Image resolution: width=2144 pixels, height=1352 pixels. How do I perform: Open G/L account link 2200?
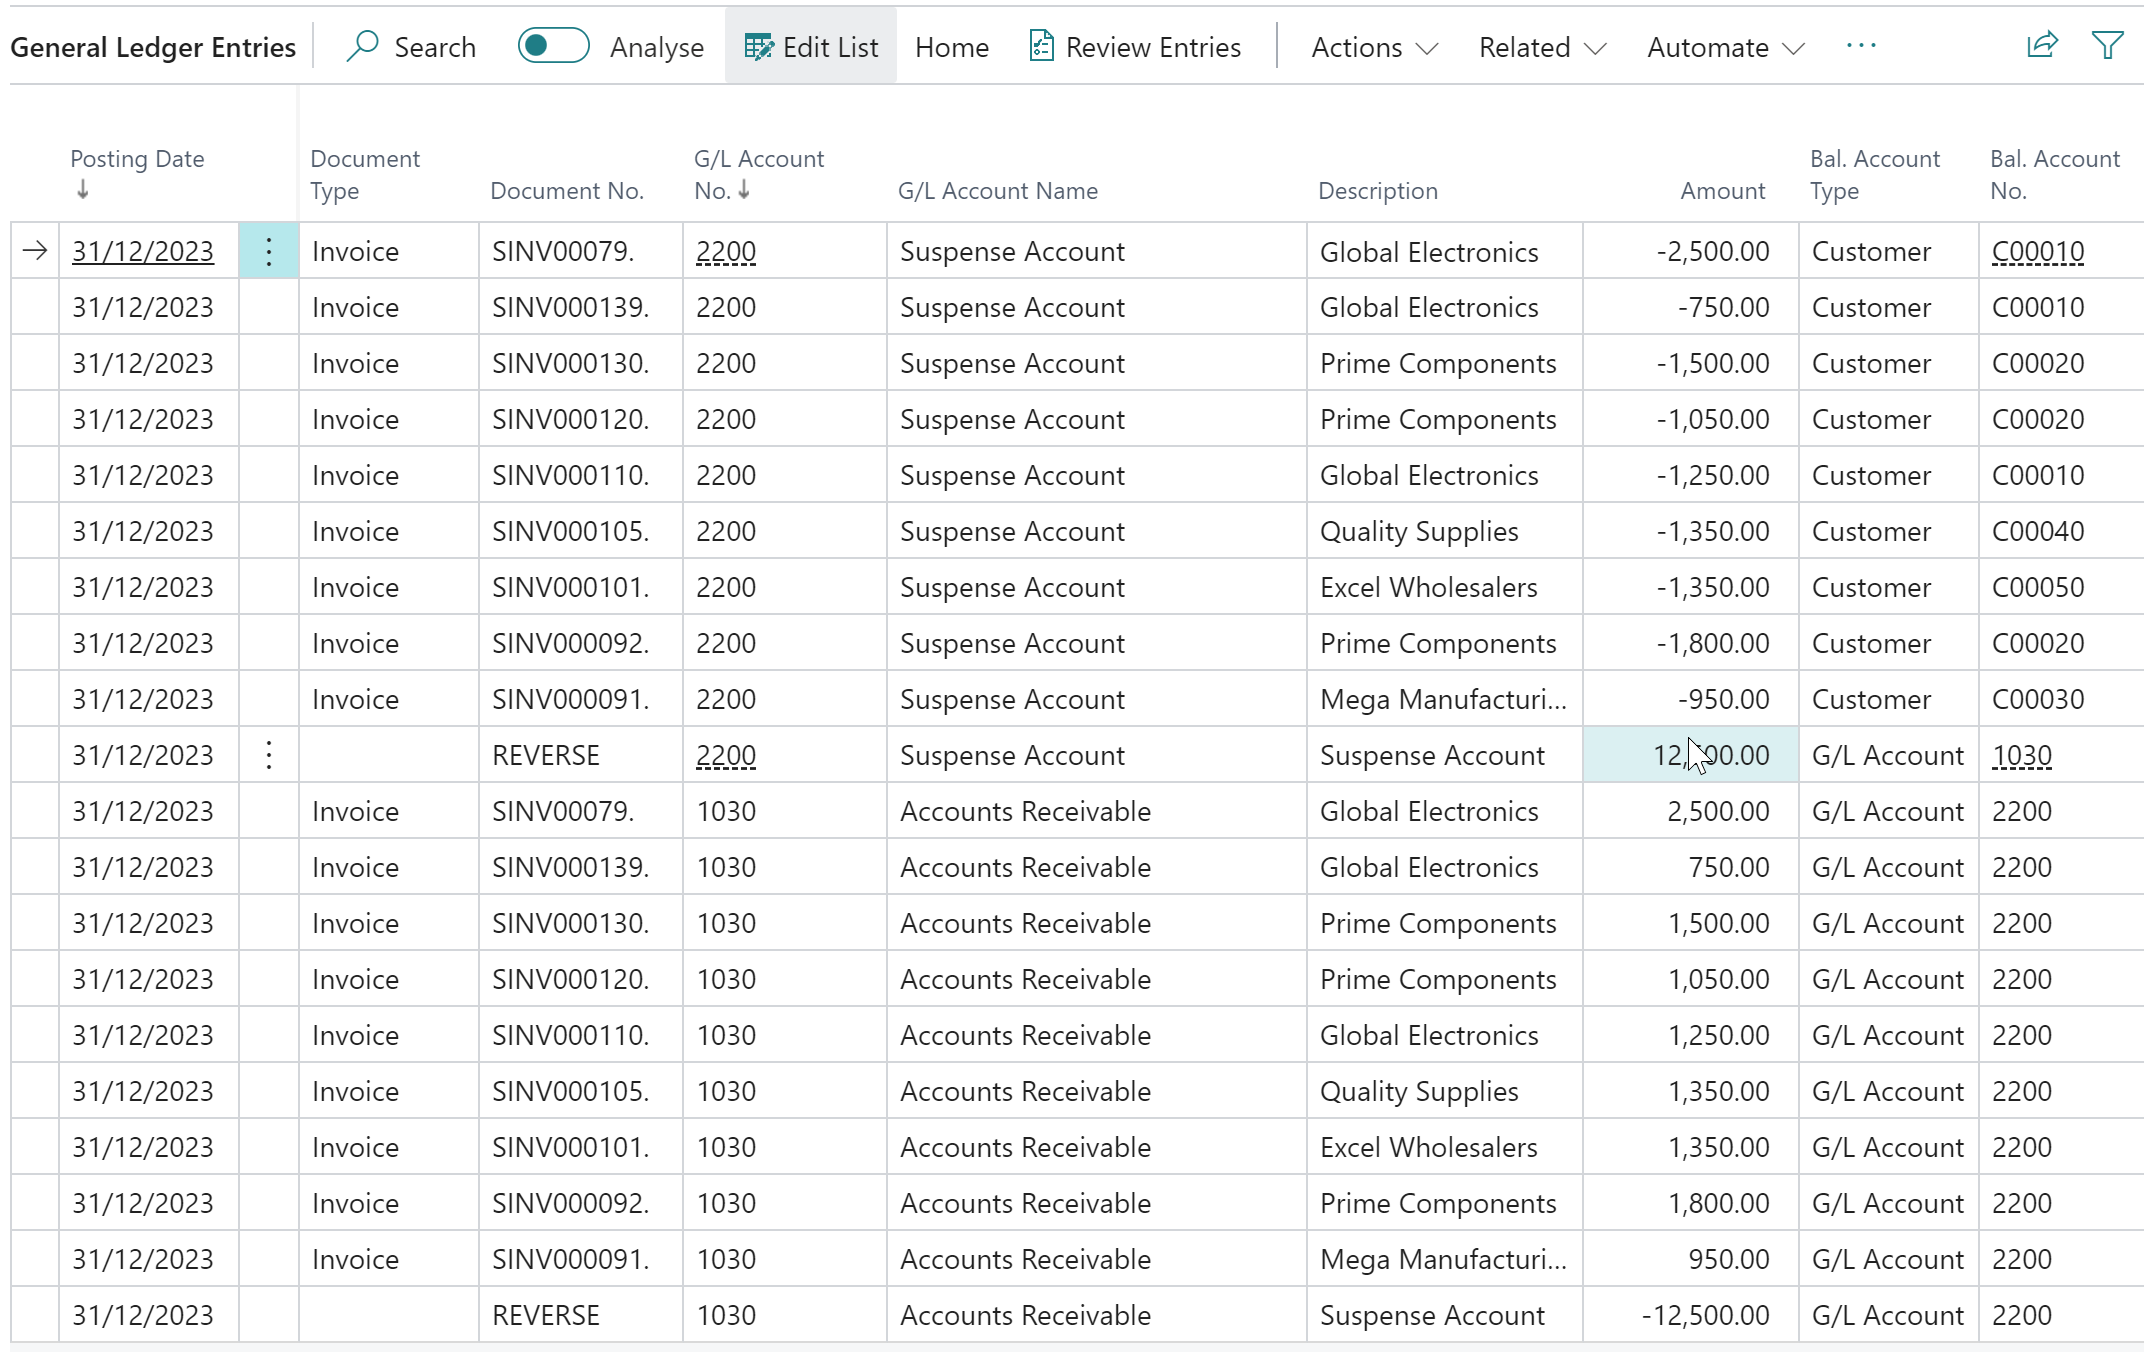(725, 251)
